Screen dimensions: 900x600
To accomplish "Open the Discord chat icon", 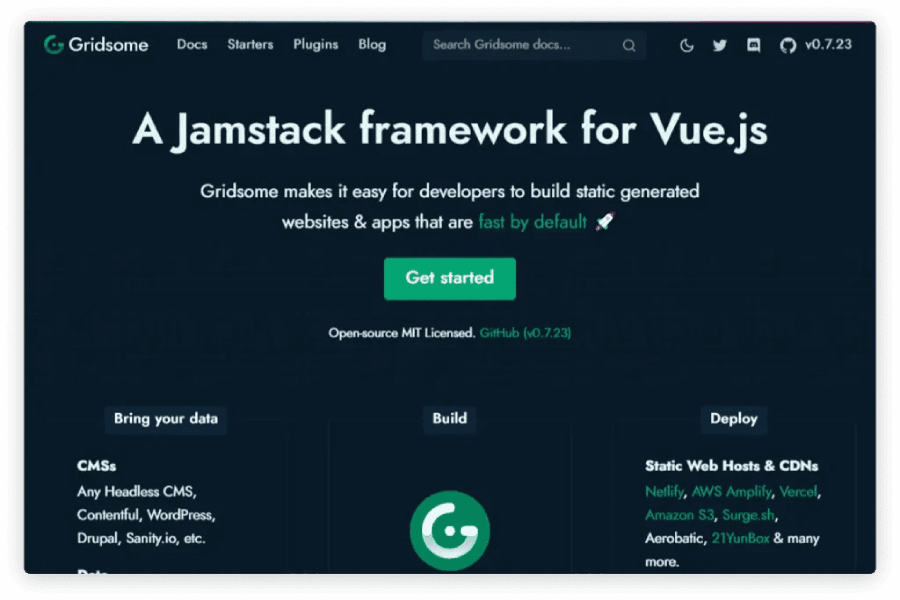I will click(x=754, y=45).
